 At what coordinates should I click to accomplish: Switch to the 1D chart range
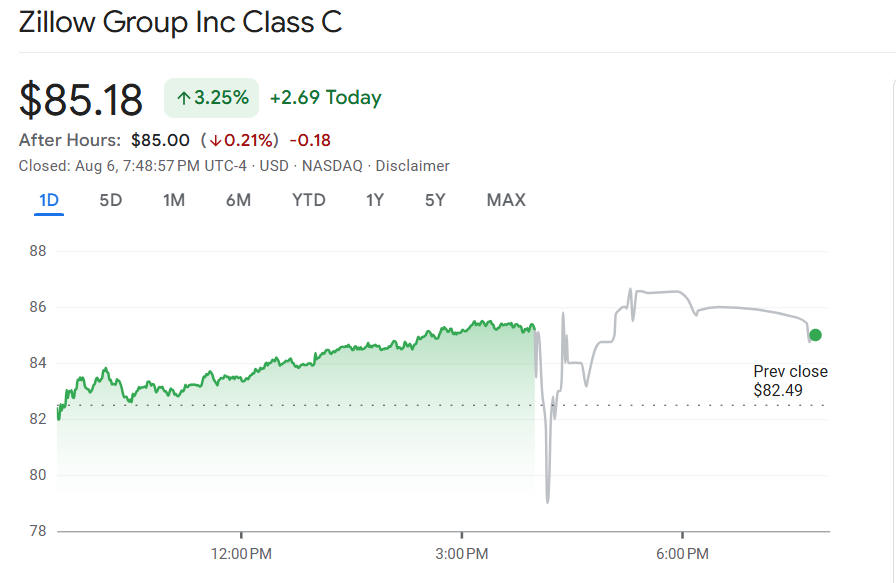tap(49, 200)
